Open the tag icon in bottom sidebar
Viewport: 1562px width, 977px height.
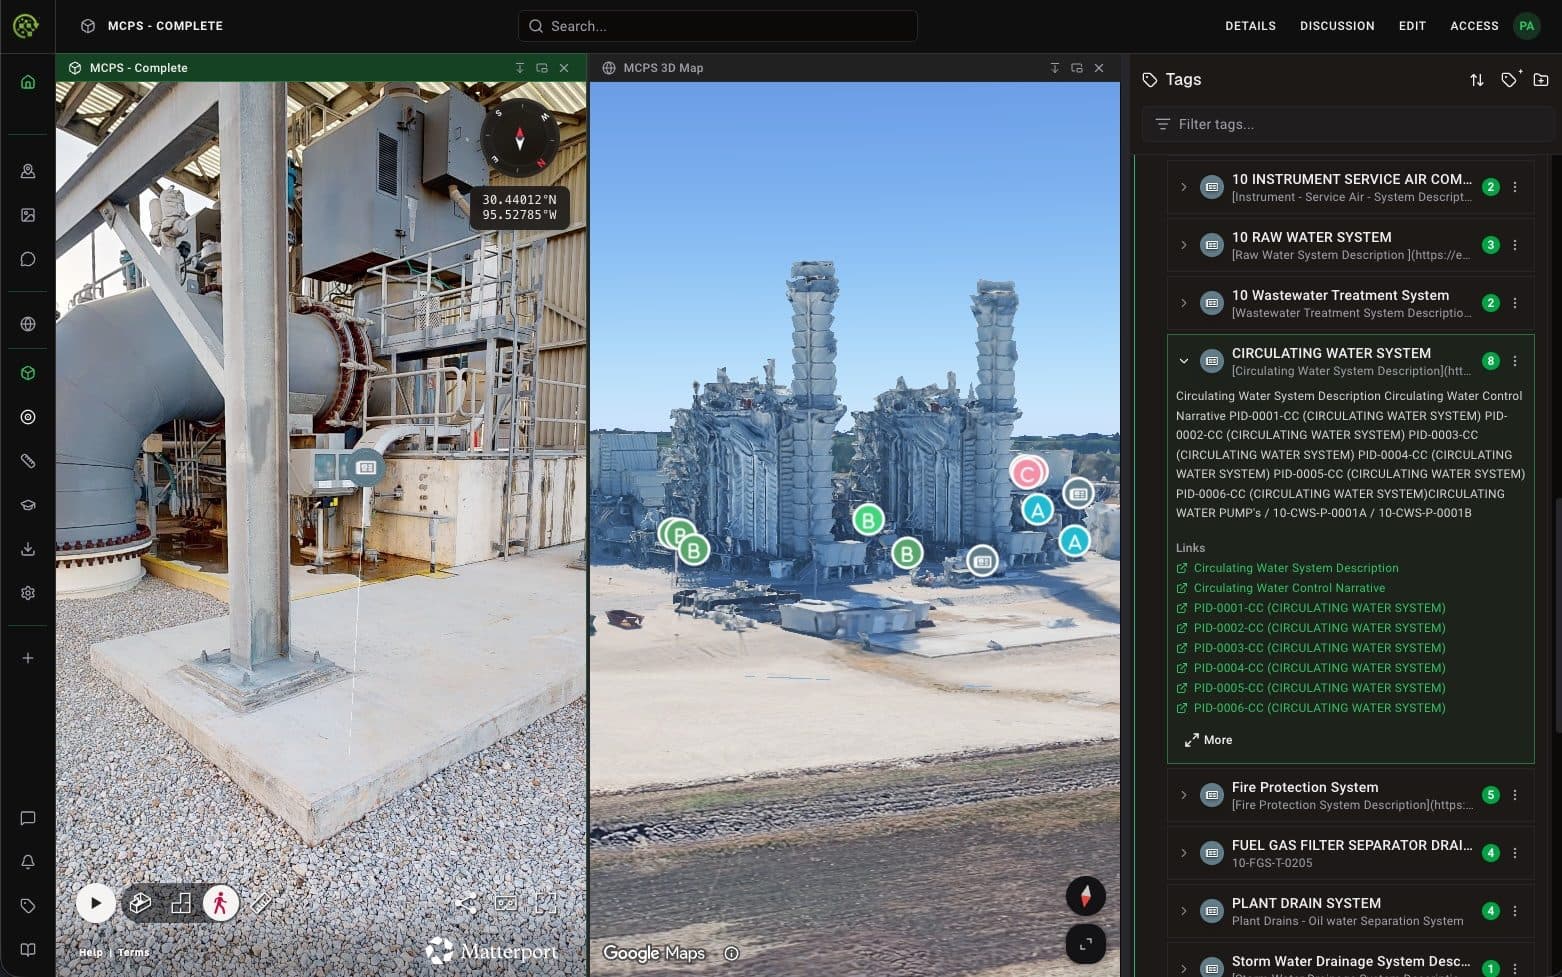28,906
